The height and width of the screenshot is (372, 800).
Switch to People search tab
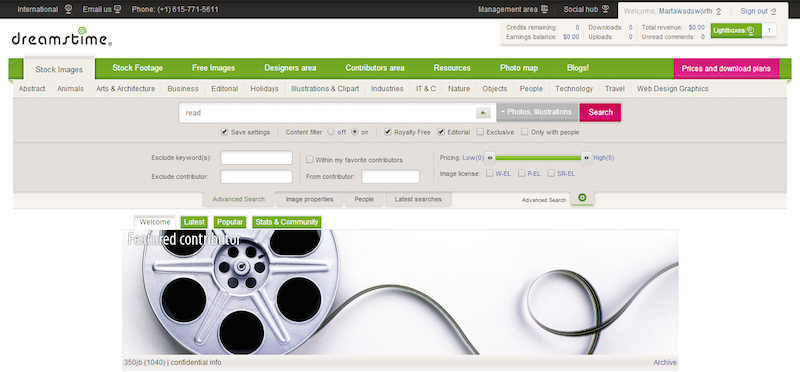pos(364,199)
